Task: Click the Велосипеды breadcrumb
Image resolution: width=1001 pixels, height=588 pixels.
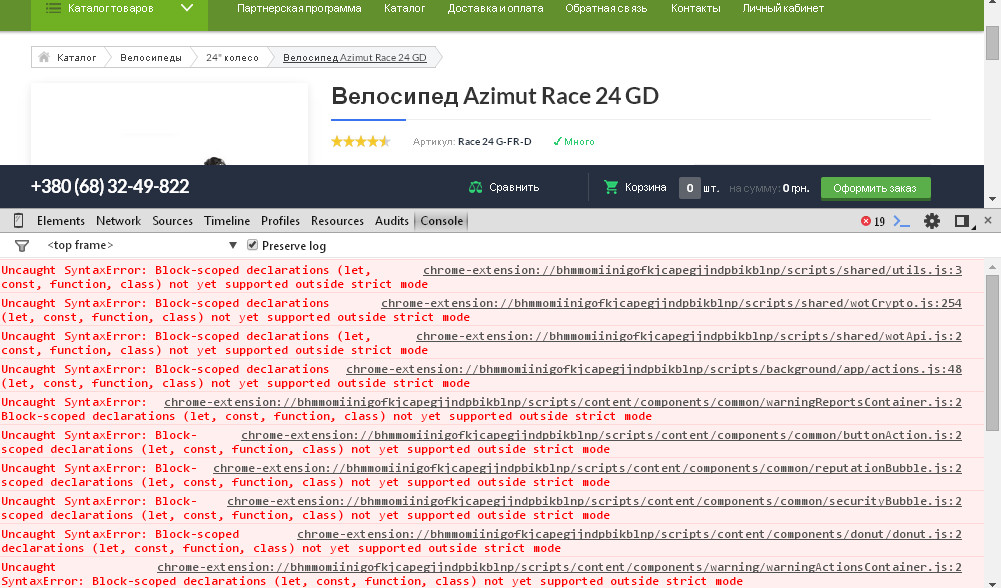Action: click(151, 57)
